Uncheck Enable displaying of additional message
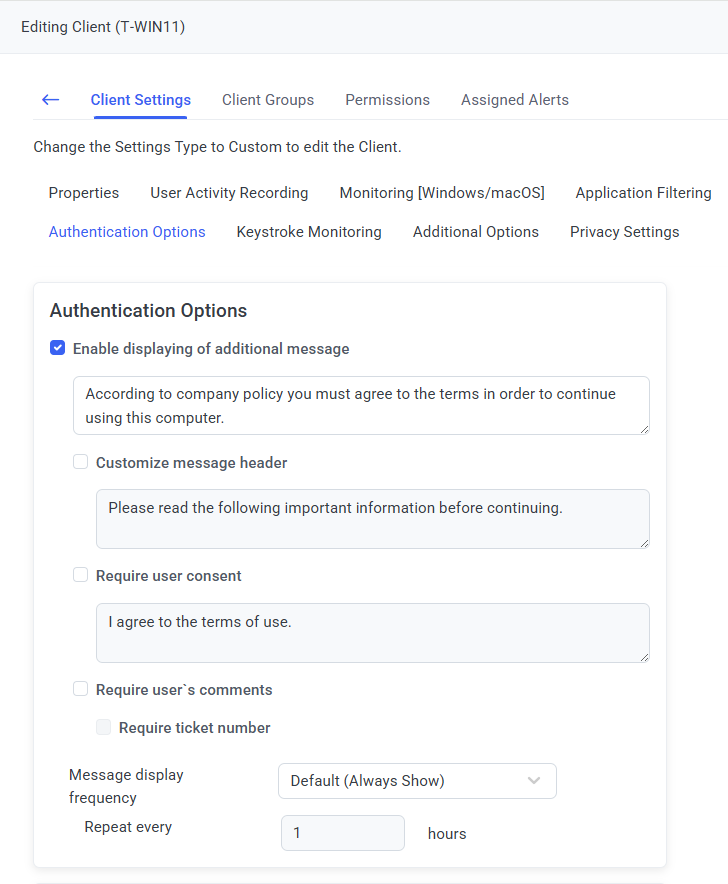 point(58,349)
